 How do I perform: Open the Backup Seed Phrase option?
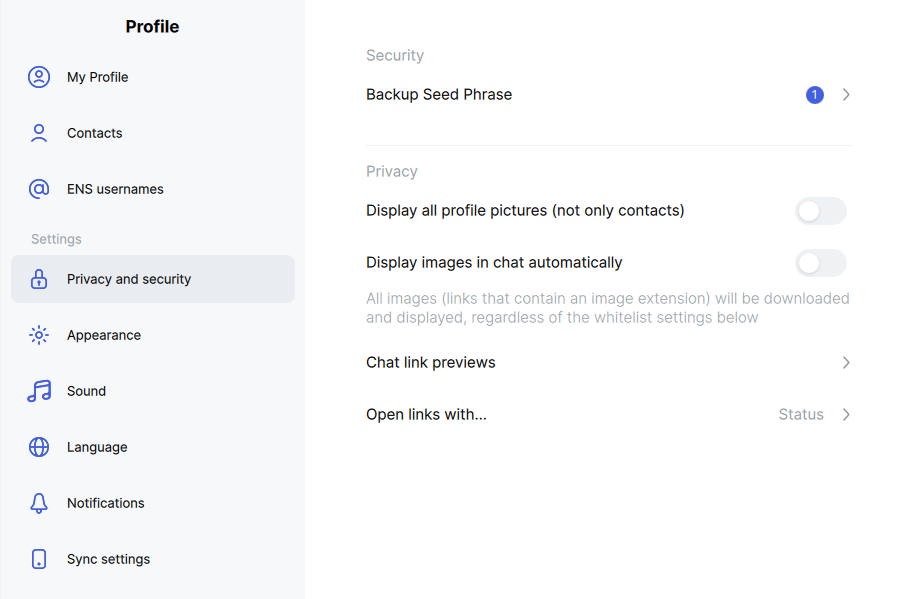pos(609,95)
